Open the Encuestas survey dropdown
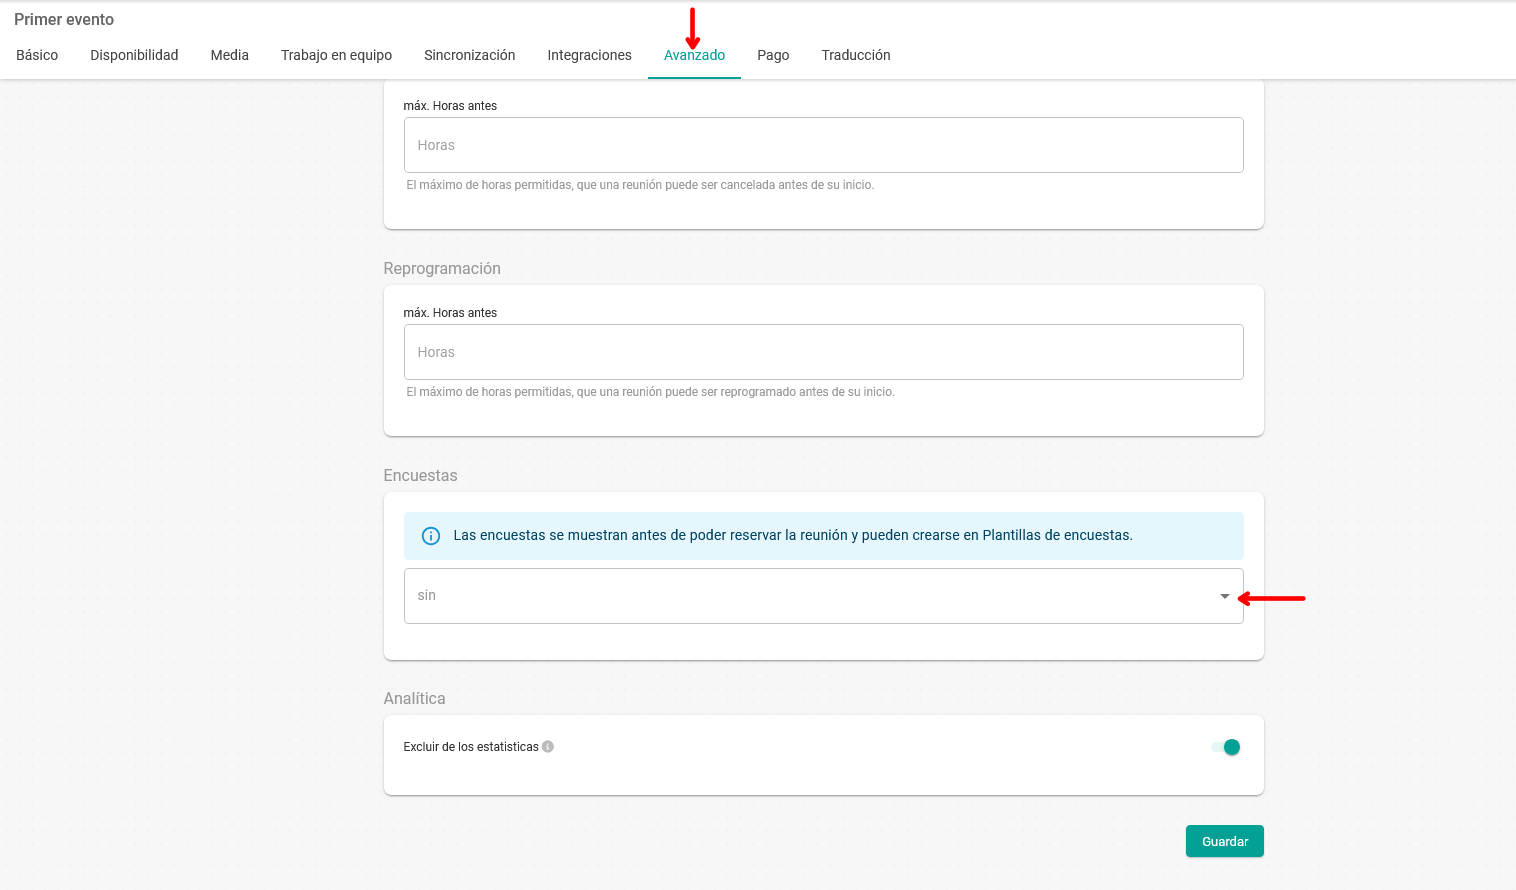 tap(823, 596)
